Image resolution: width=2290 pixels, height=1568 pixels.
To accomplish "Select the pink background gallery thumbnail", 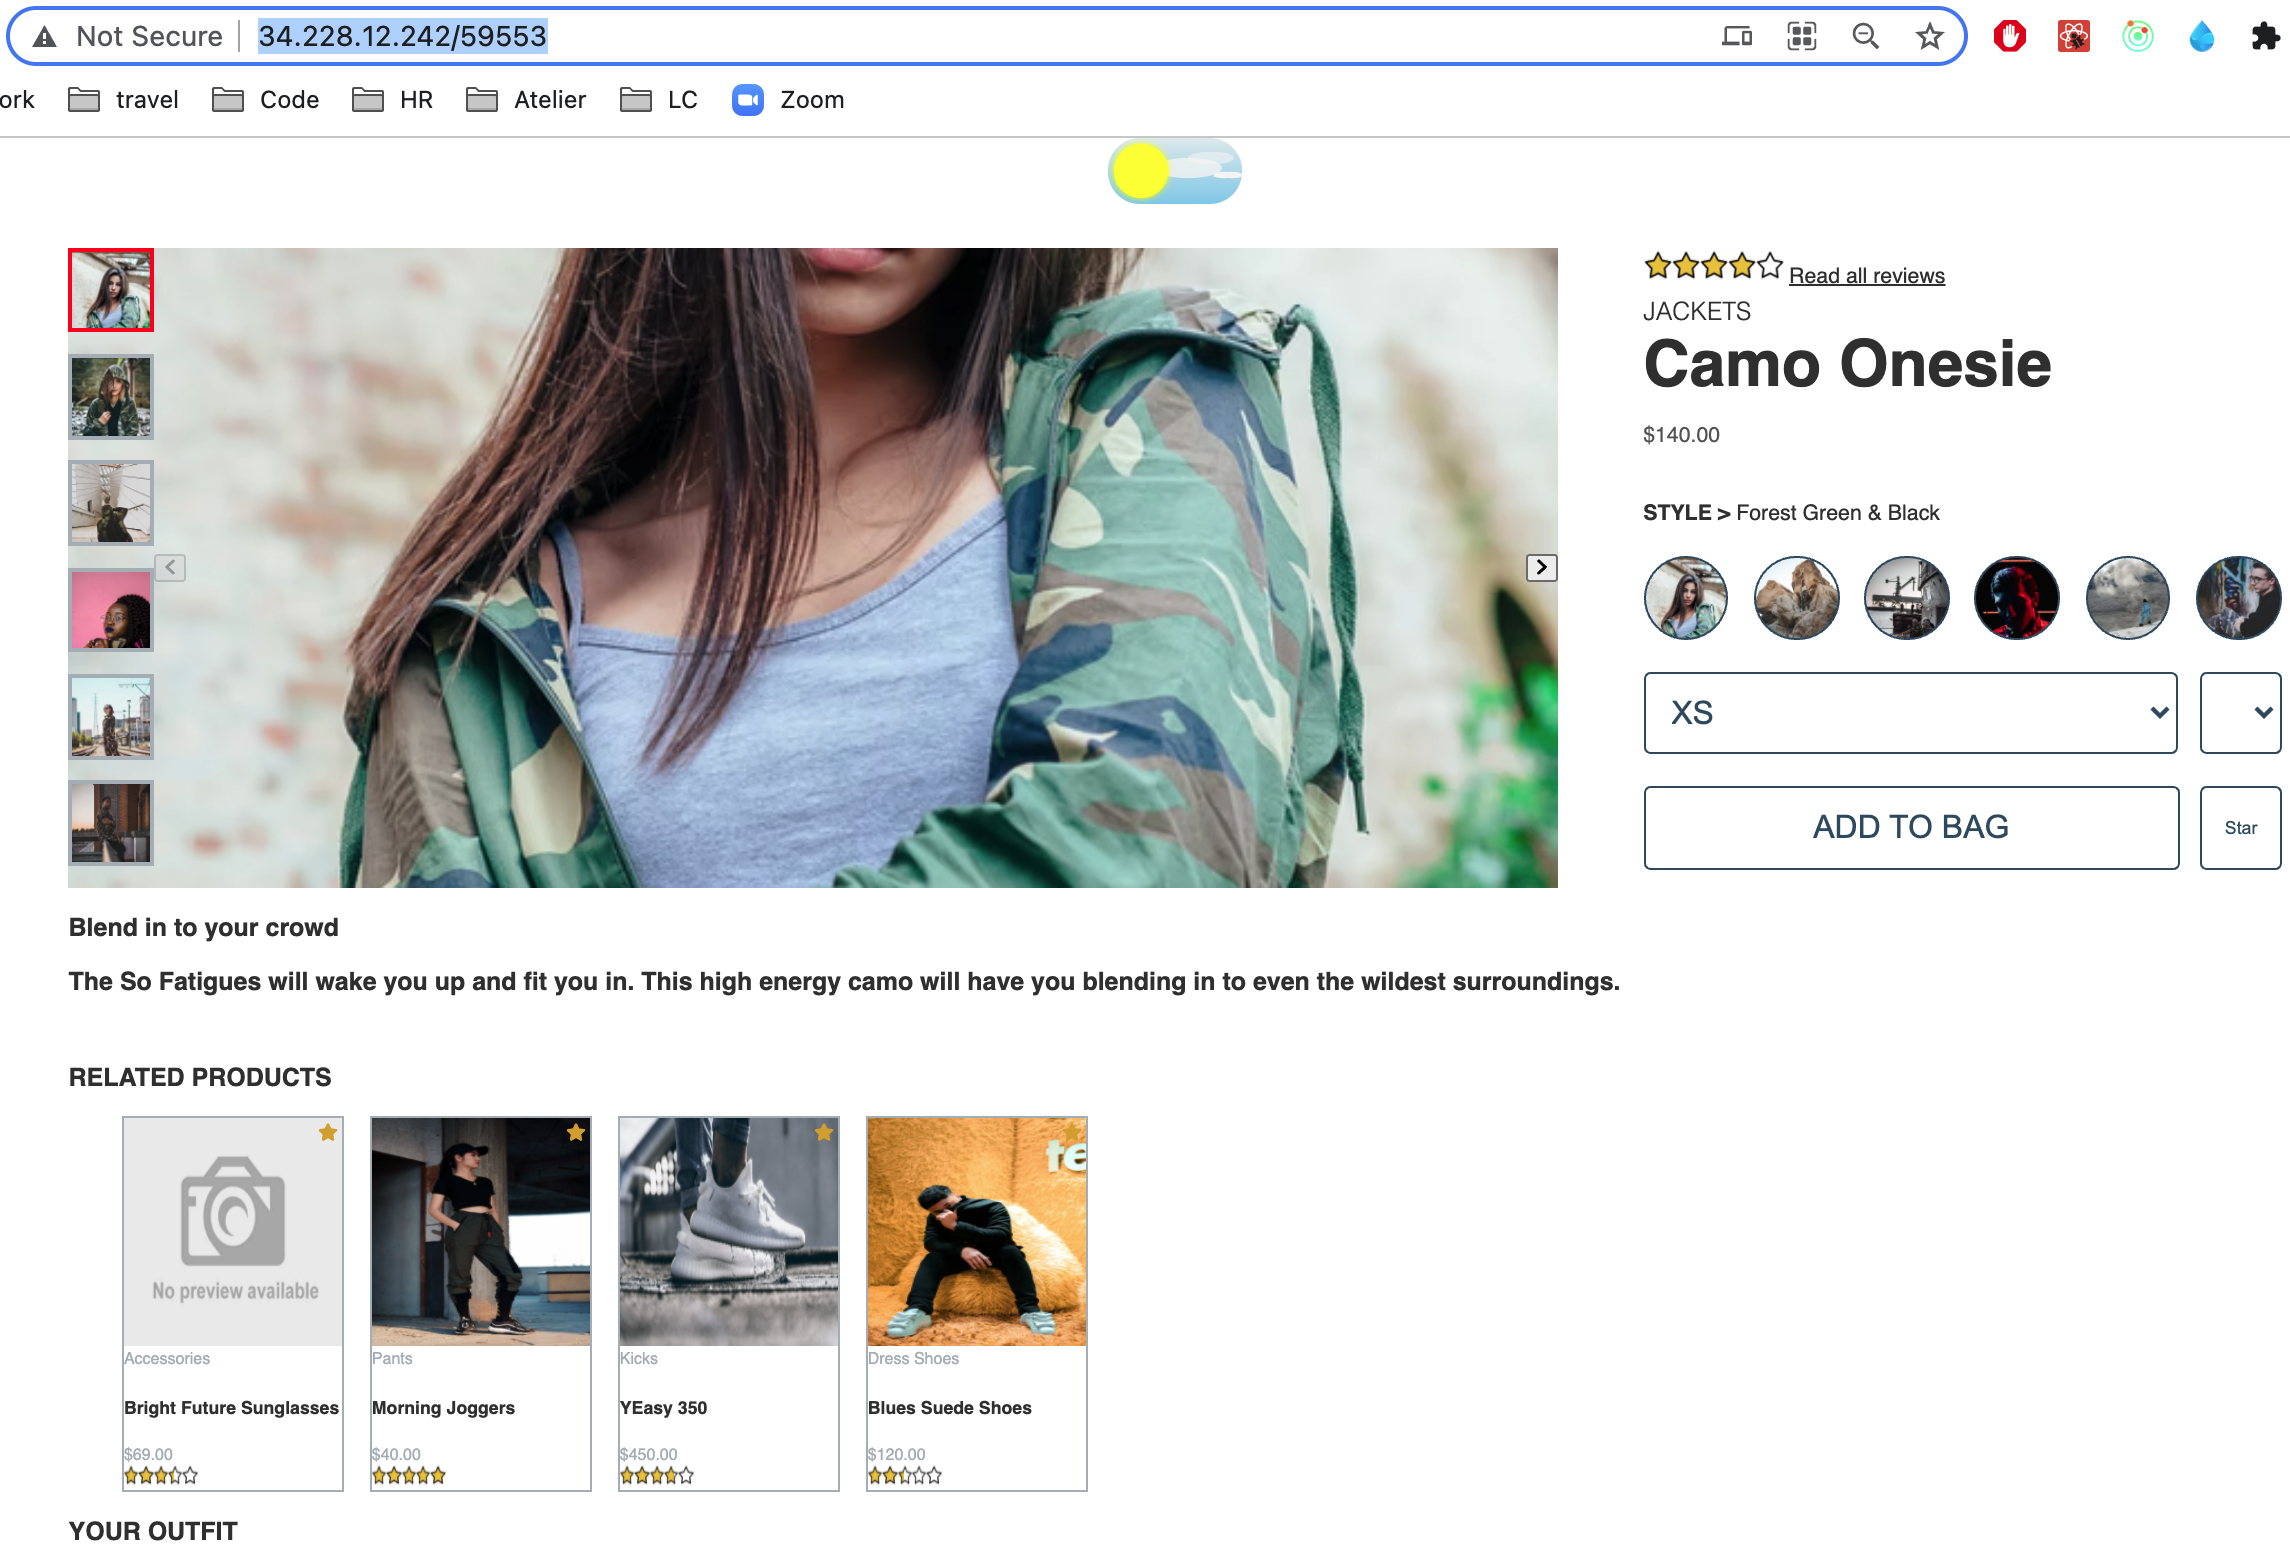I will tap(111, 610).
